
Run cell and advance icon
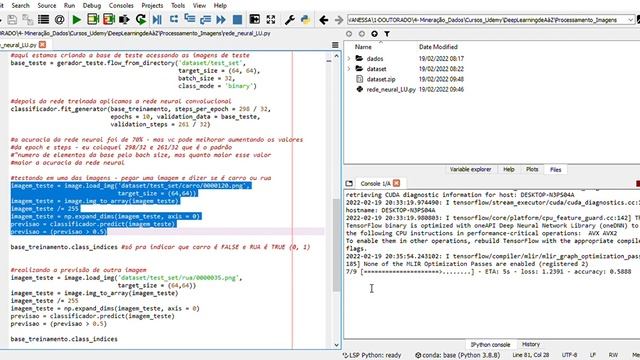109,20
